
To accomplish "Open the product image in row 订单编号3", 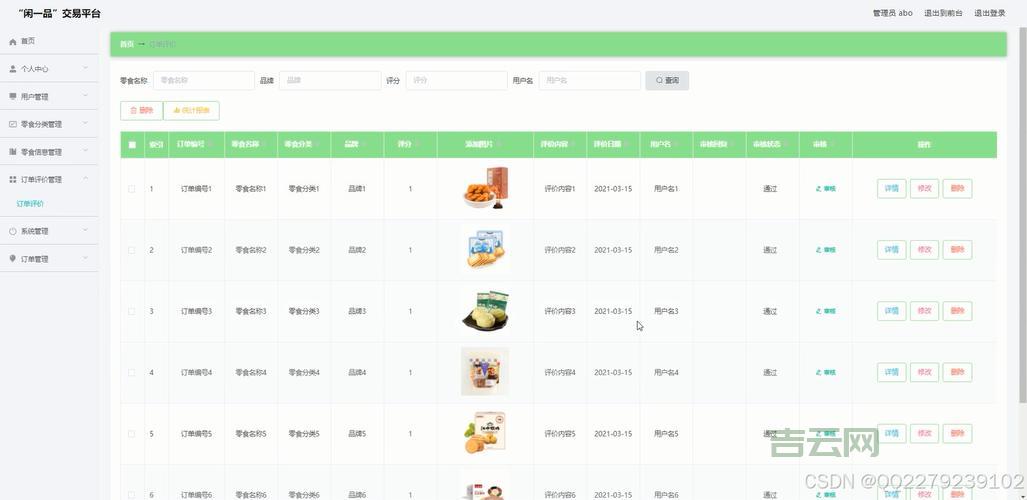I will click(485, 311).
